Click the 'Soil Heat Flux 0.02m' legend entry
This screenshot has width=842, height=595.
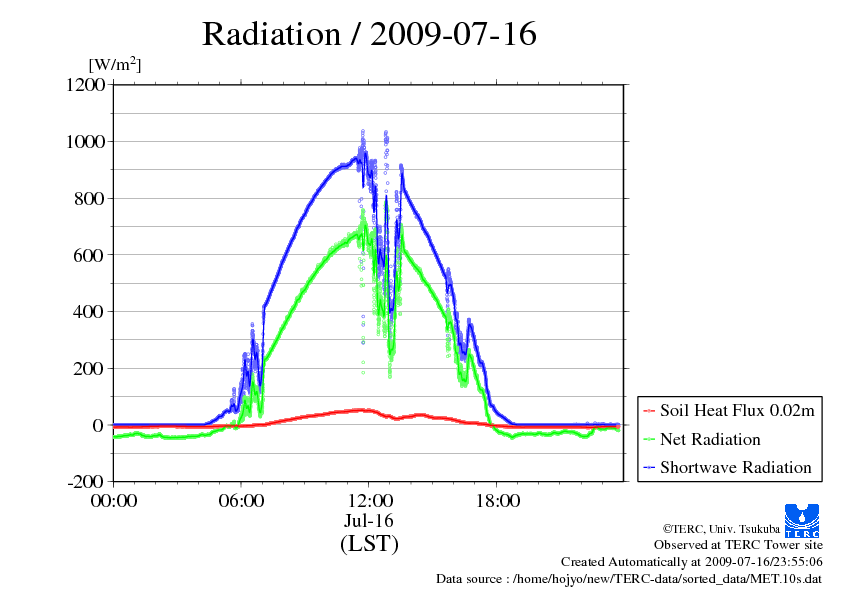[x=729, y=411]
